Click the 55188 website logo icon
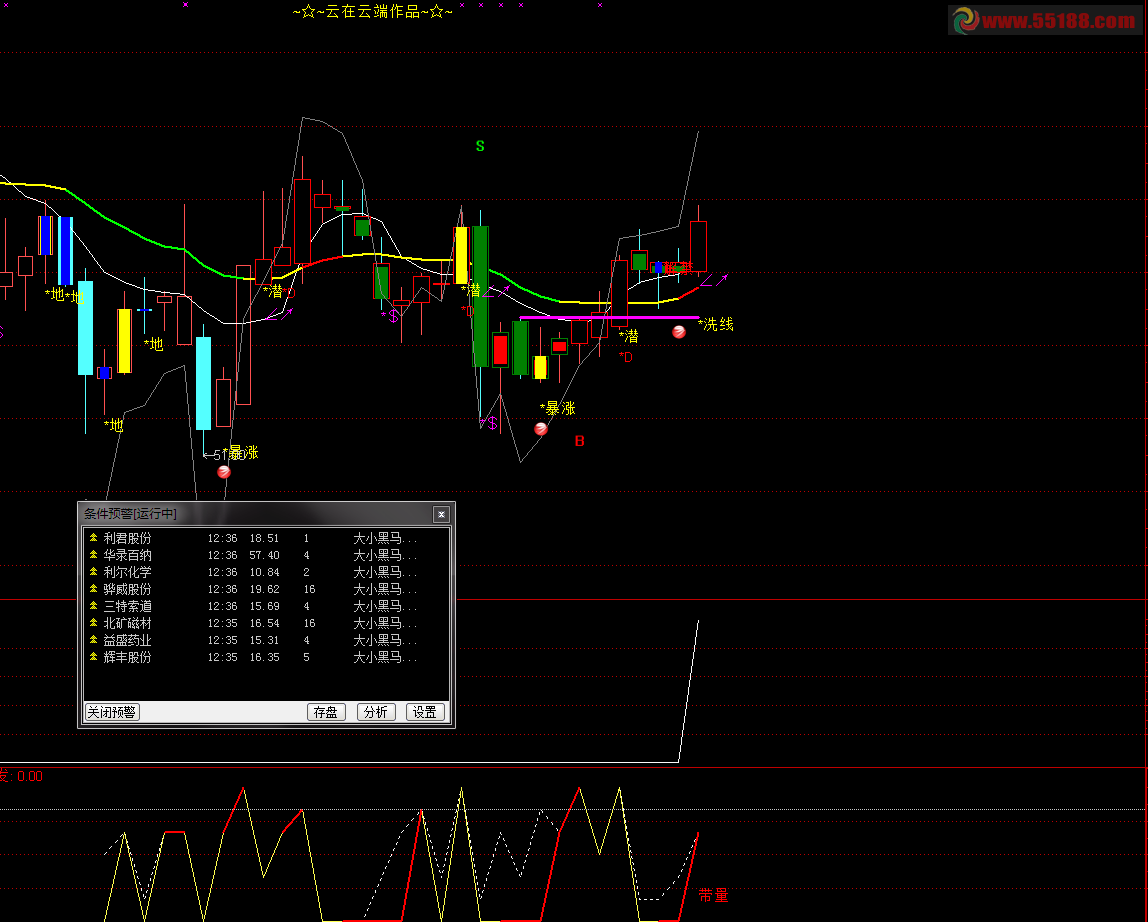 click(x=965, y=20)
